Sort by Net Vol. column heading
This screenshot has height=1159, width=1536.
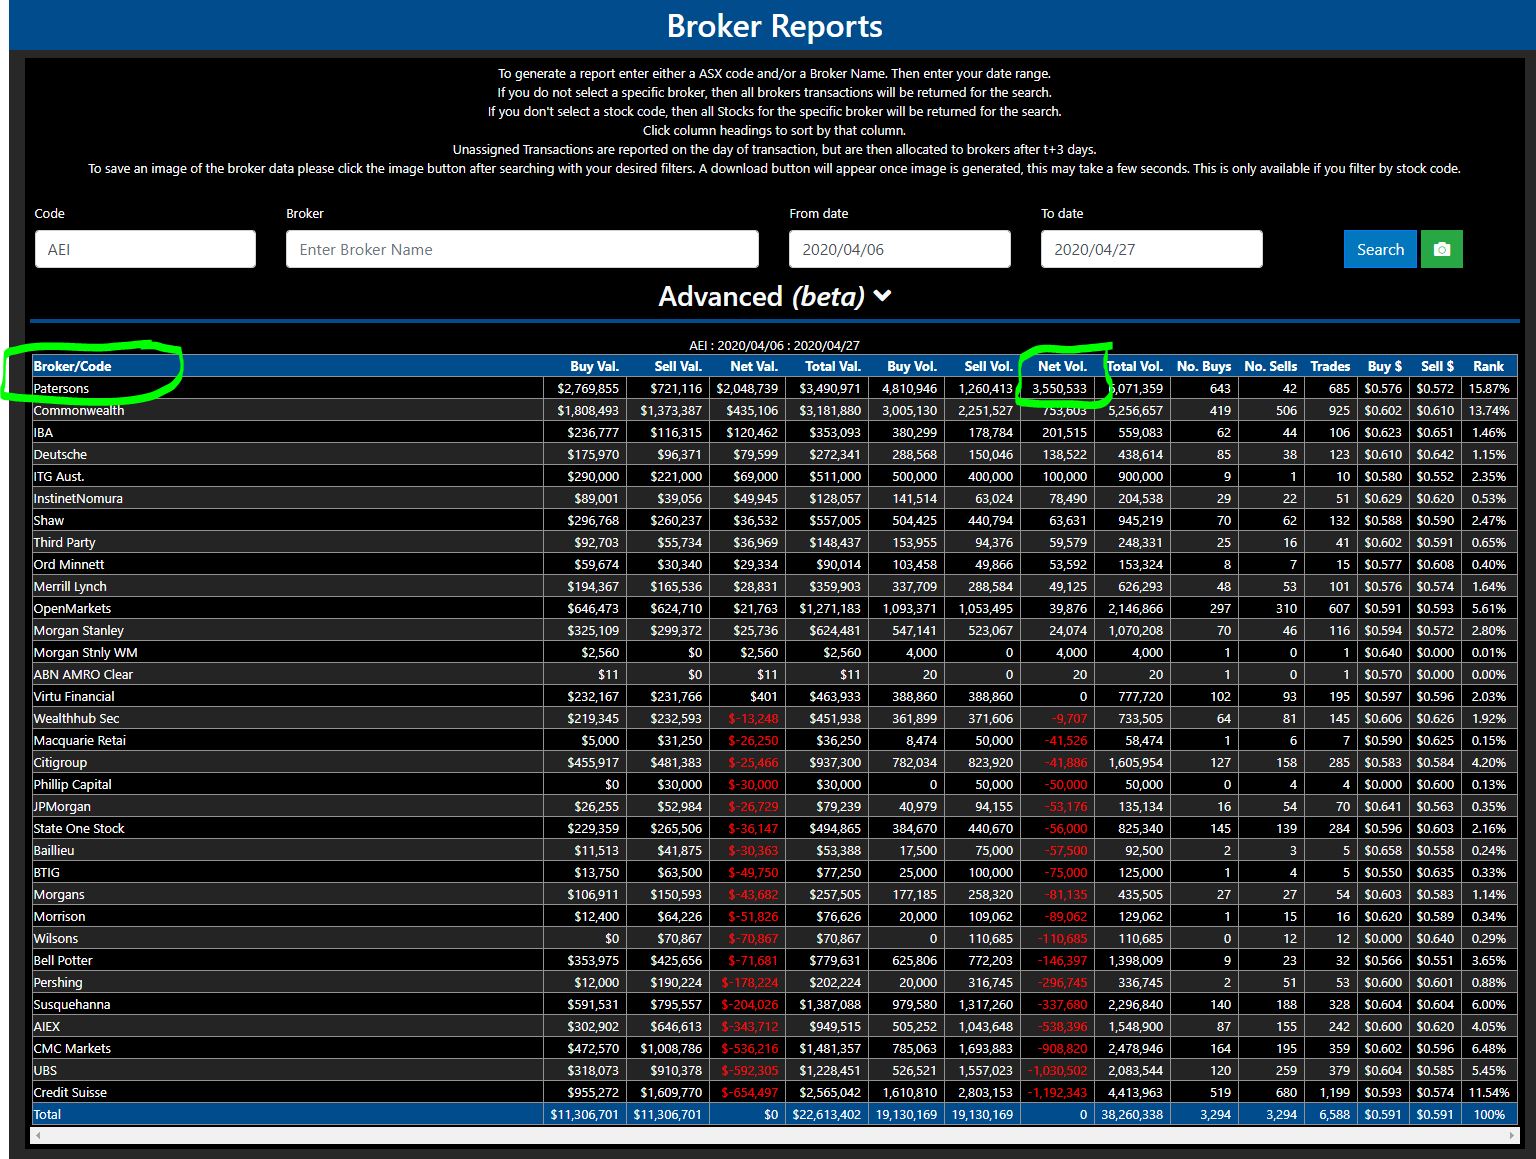(x=1062, y=366)
